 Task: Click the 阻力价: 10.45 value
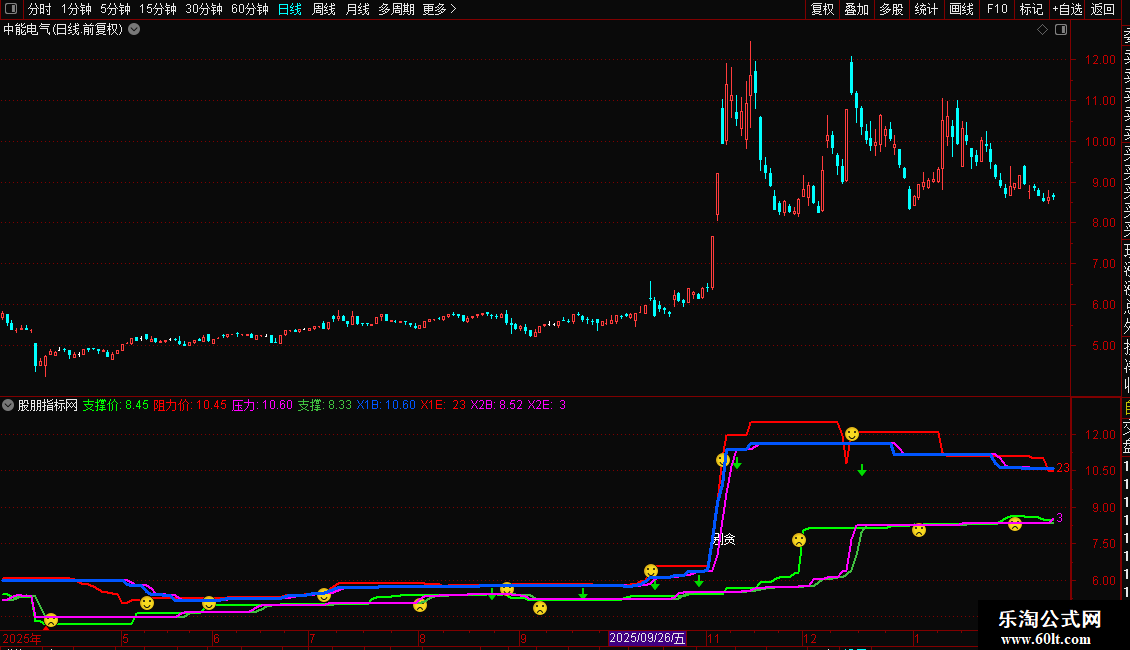[x=190, y=405]
